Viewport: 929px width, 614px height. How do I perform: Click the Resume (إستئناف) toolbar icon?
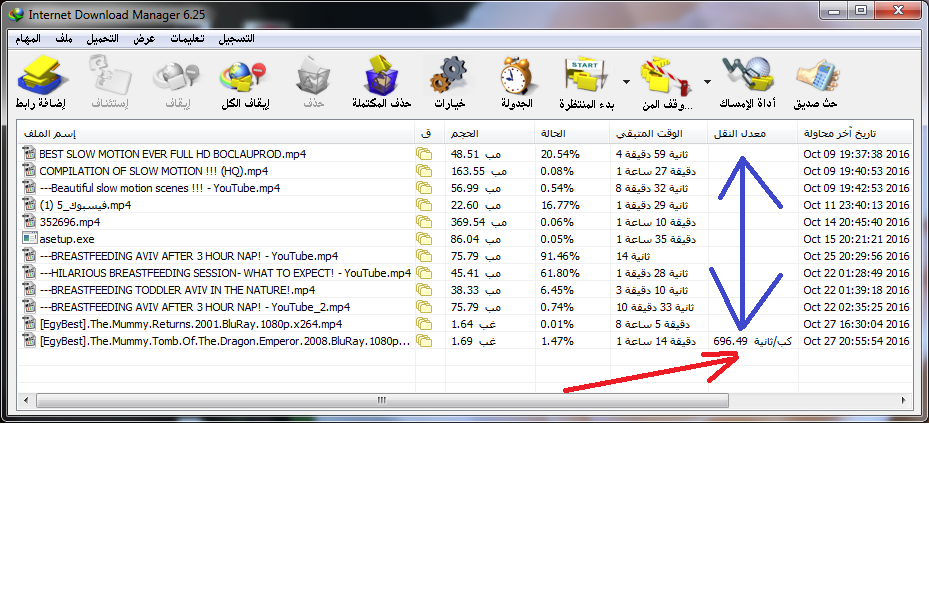click(x=110, y=75)
